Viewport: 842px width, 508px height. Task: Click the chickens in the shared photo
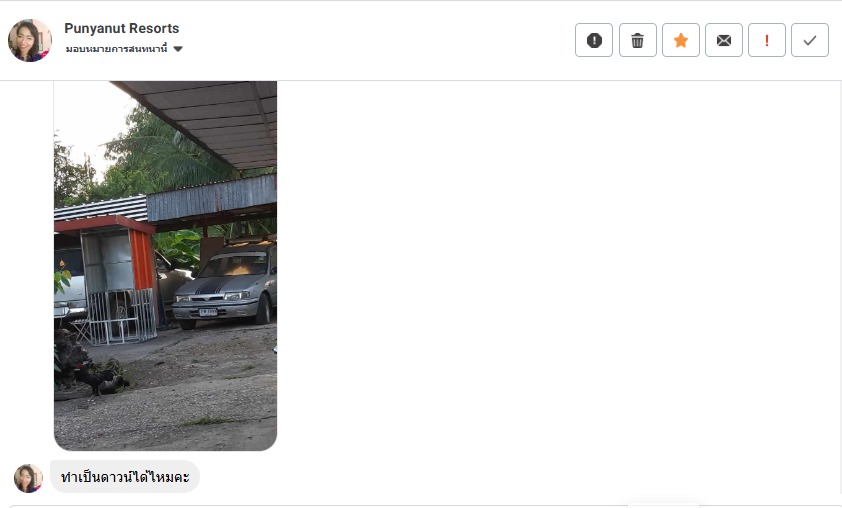[x=99, y=379]
